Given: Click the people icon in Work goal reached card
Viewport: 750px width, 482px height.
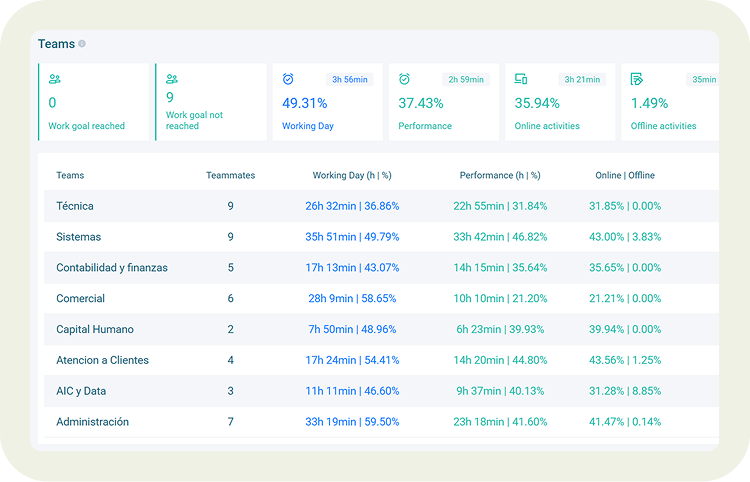Looking at the screenshot, I should click(54, 79).
